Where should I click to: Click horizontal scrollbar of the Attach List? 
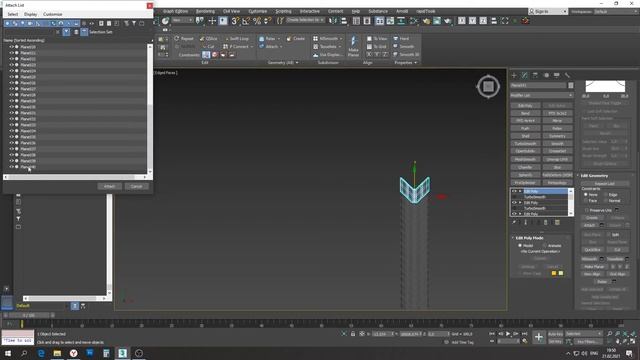tap(76, 177)
